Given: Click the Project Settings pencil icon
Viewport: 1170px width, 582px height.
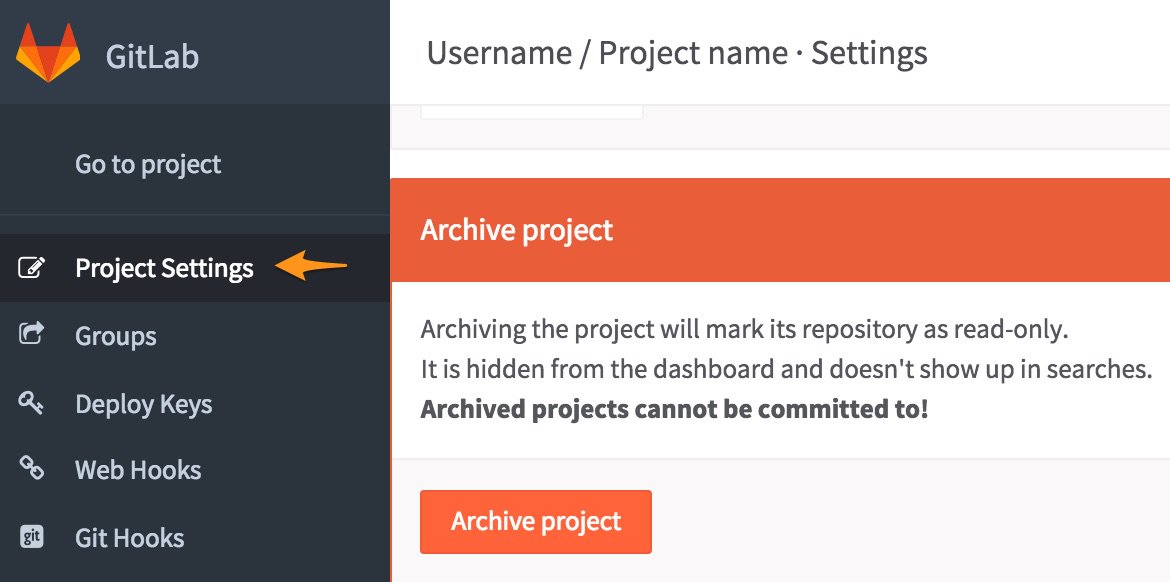Looking at the screenshot, I should point(31,267).
